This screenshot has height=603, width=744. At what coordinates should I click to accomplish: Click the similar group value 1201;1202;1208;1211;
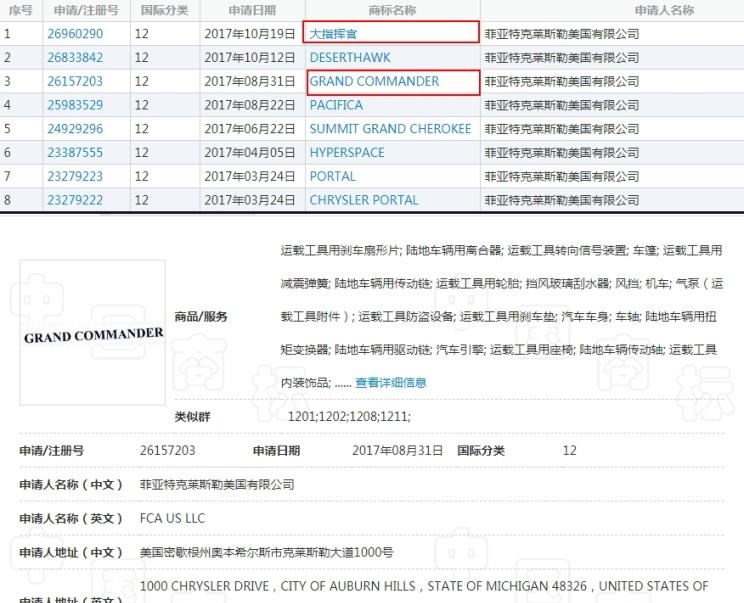tap(349, 417)
